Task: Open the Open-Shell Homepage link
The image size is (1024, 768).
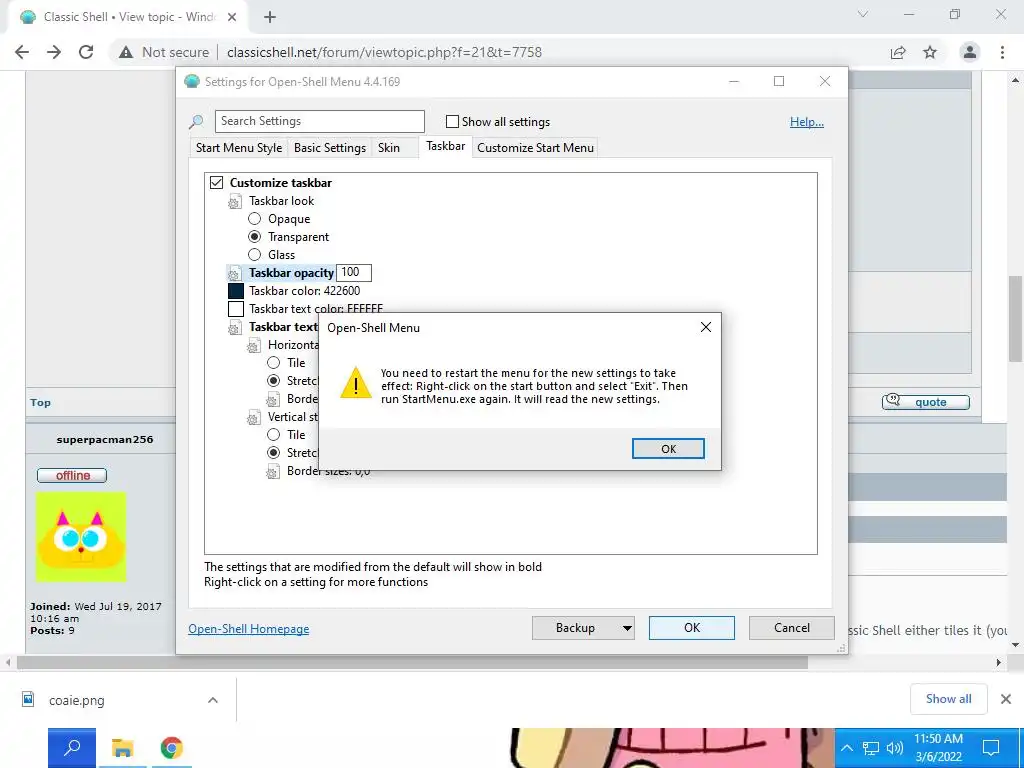Action: pos(249,629)
